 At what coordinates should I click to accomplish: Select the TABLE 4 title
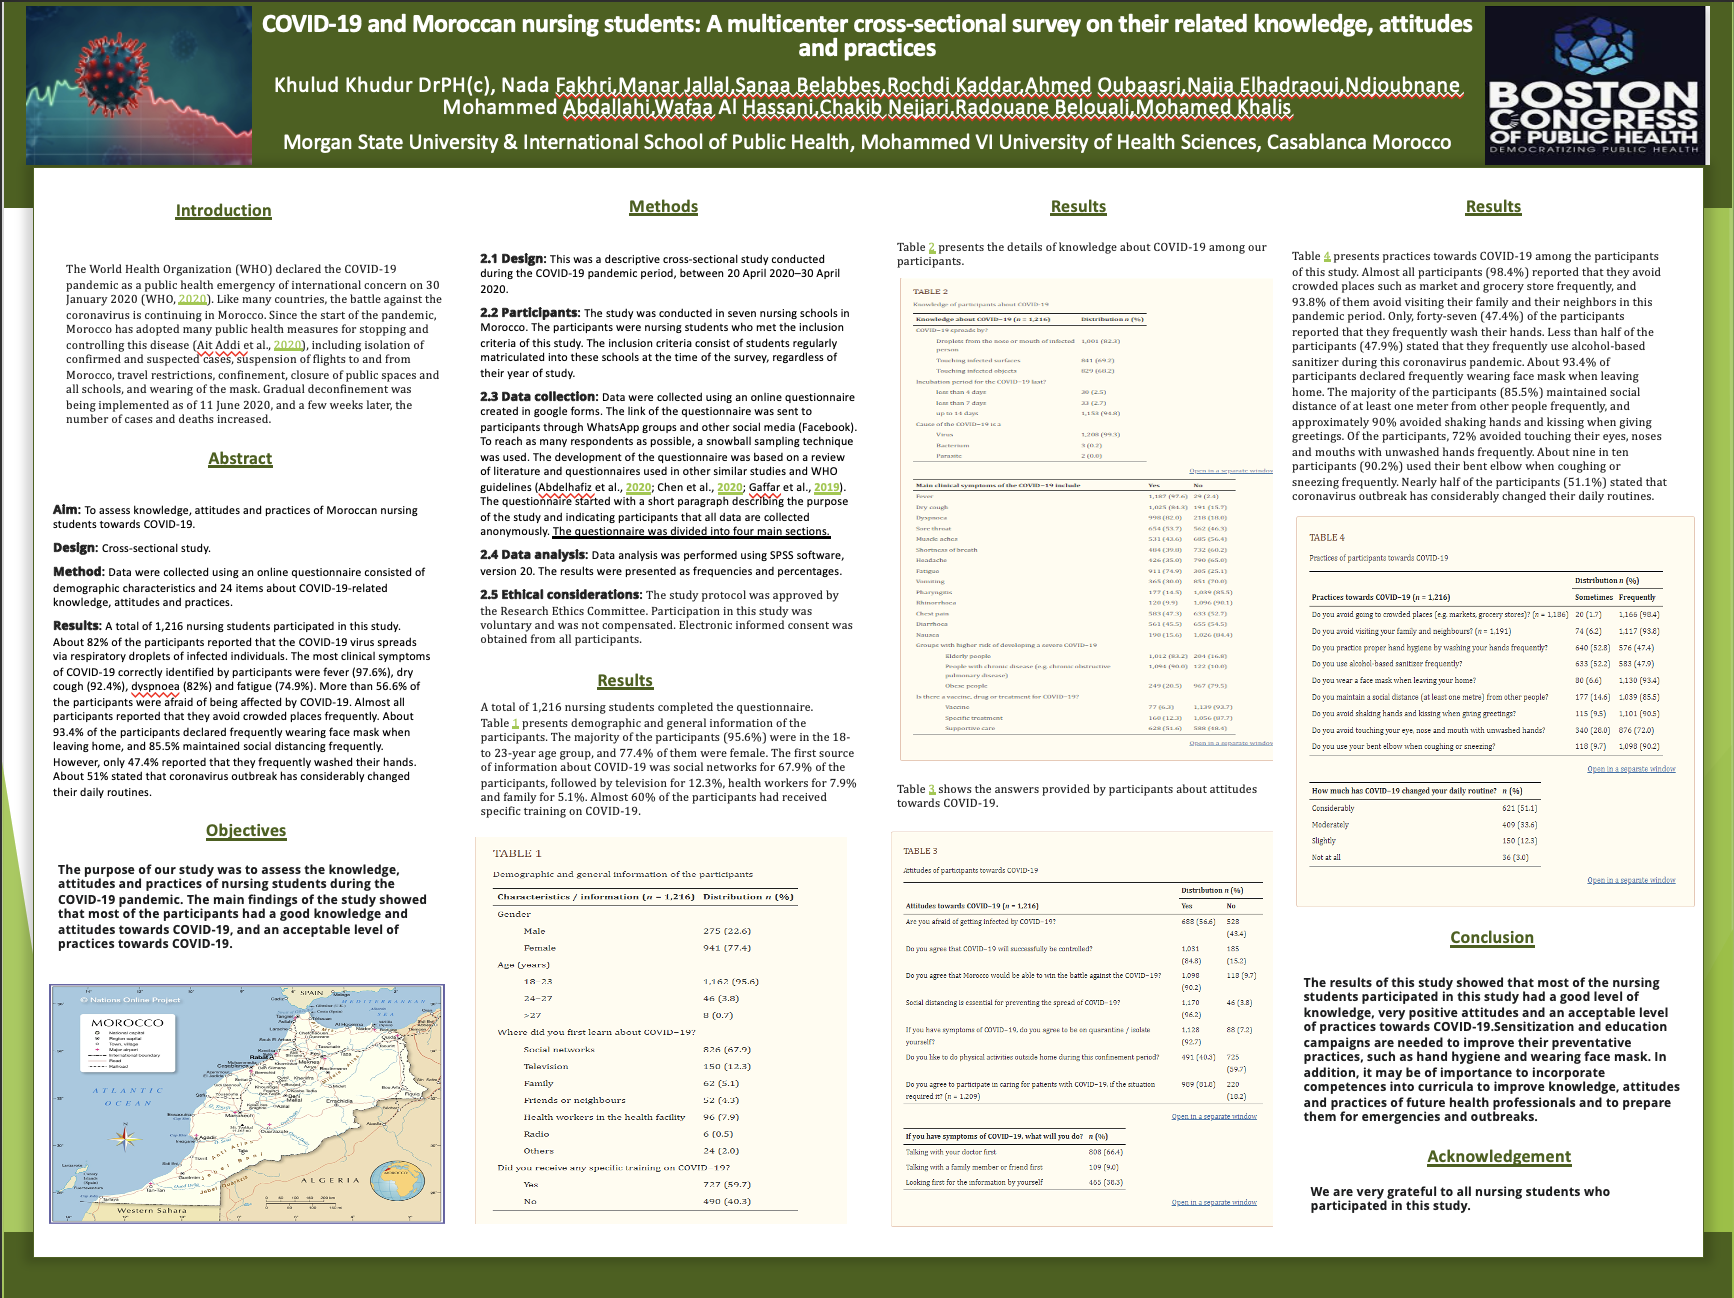tap(1327, 537)
